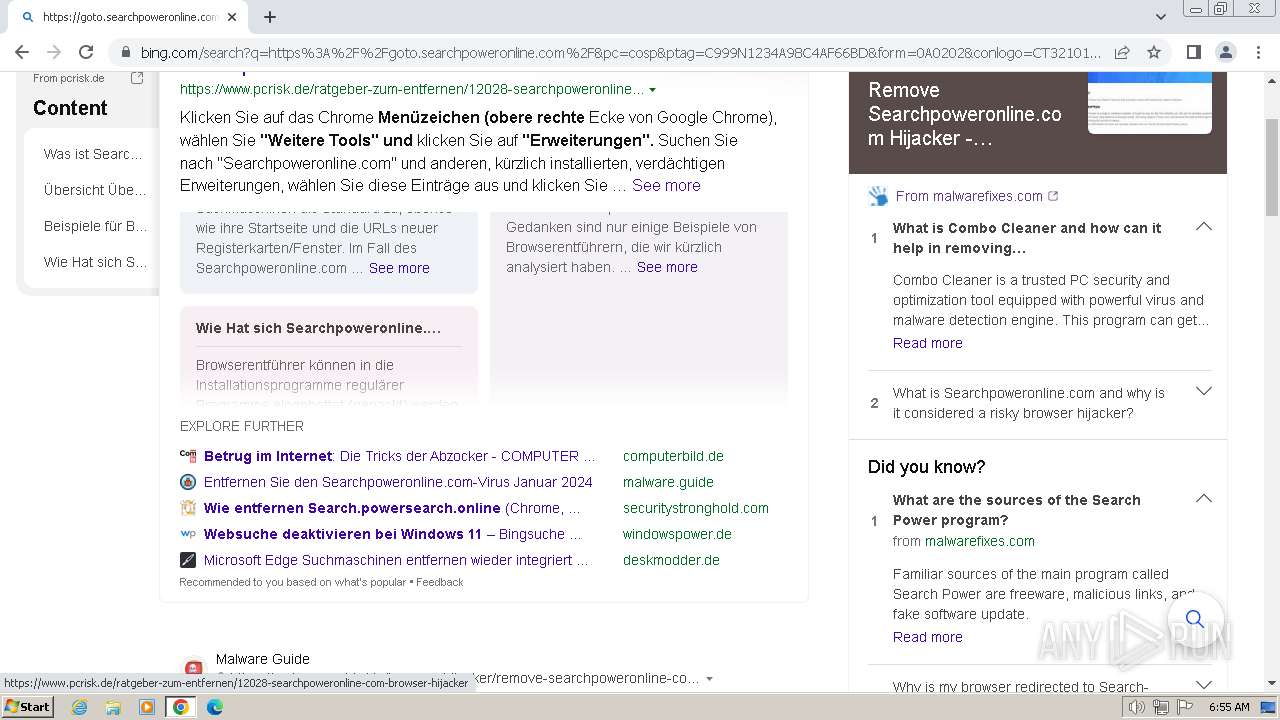Click See more in Browserentführern card

point(667,267)
